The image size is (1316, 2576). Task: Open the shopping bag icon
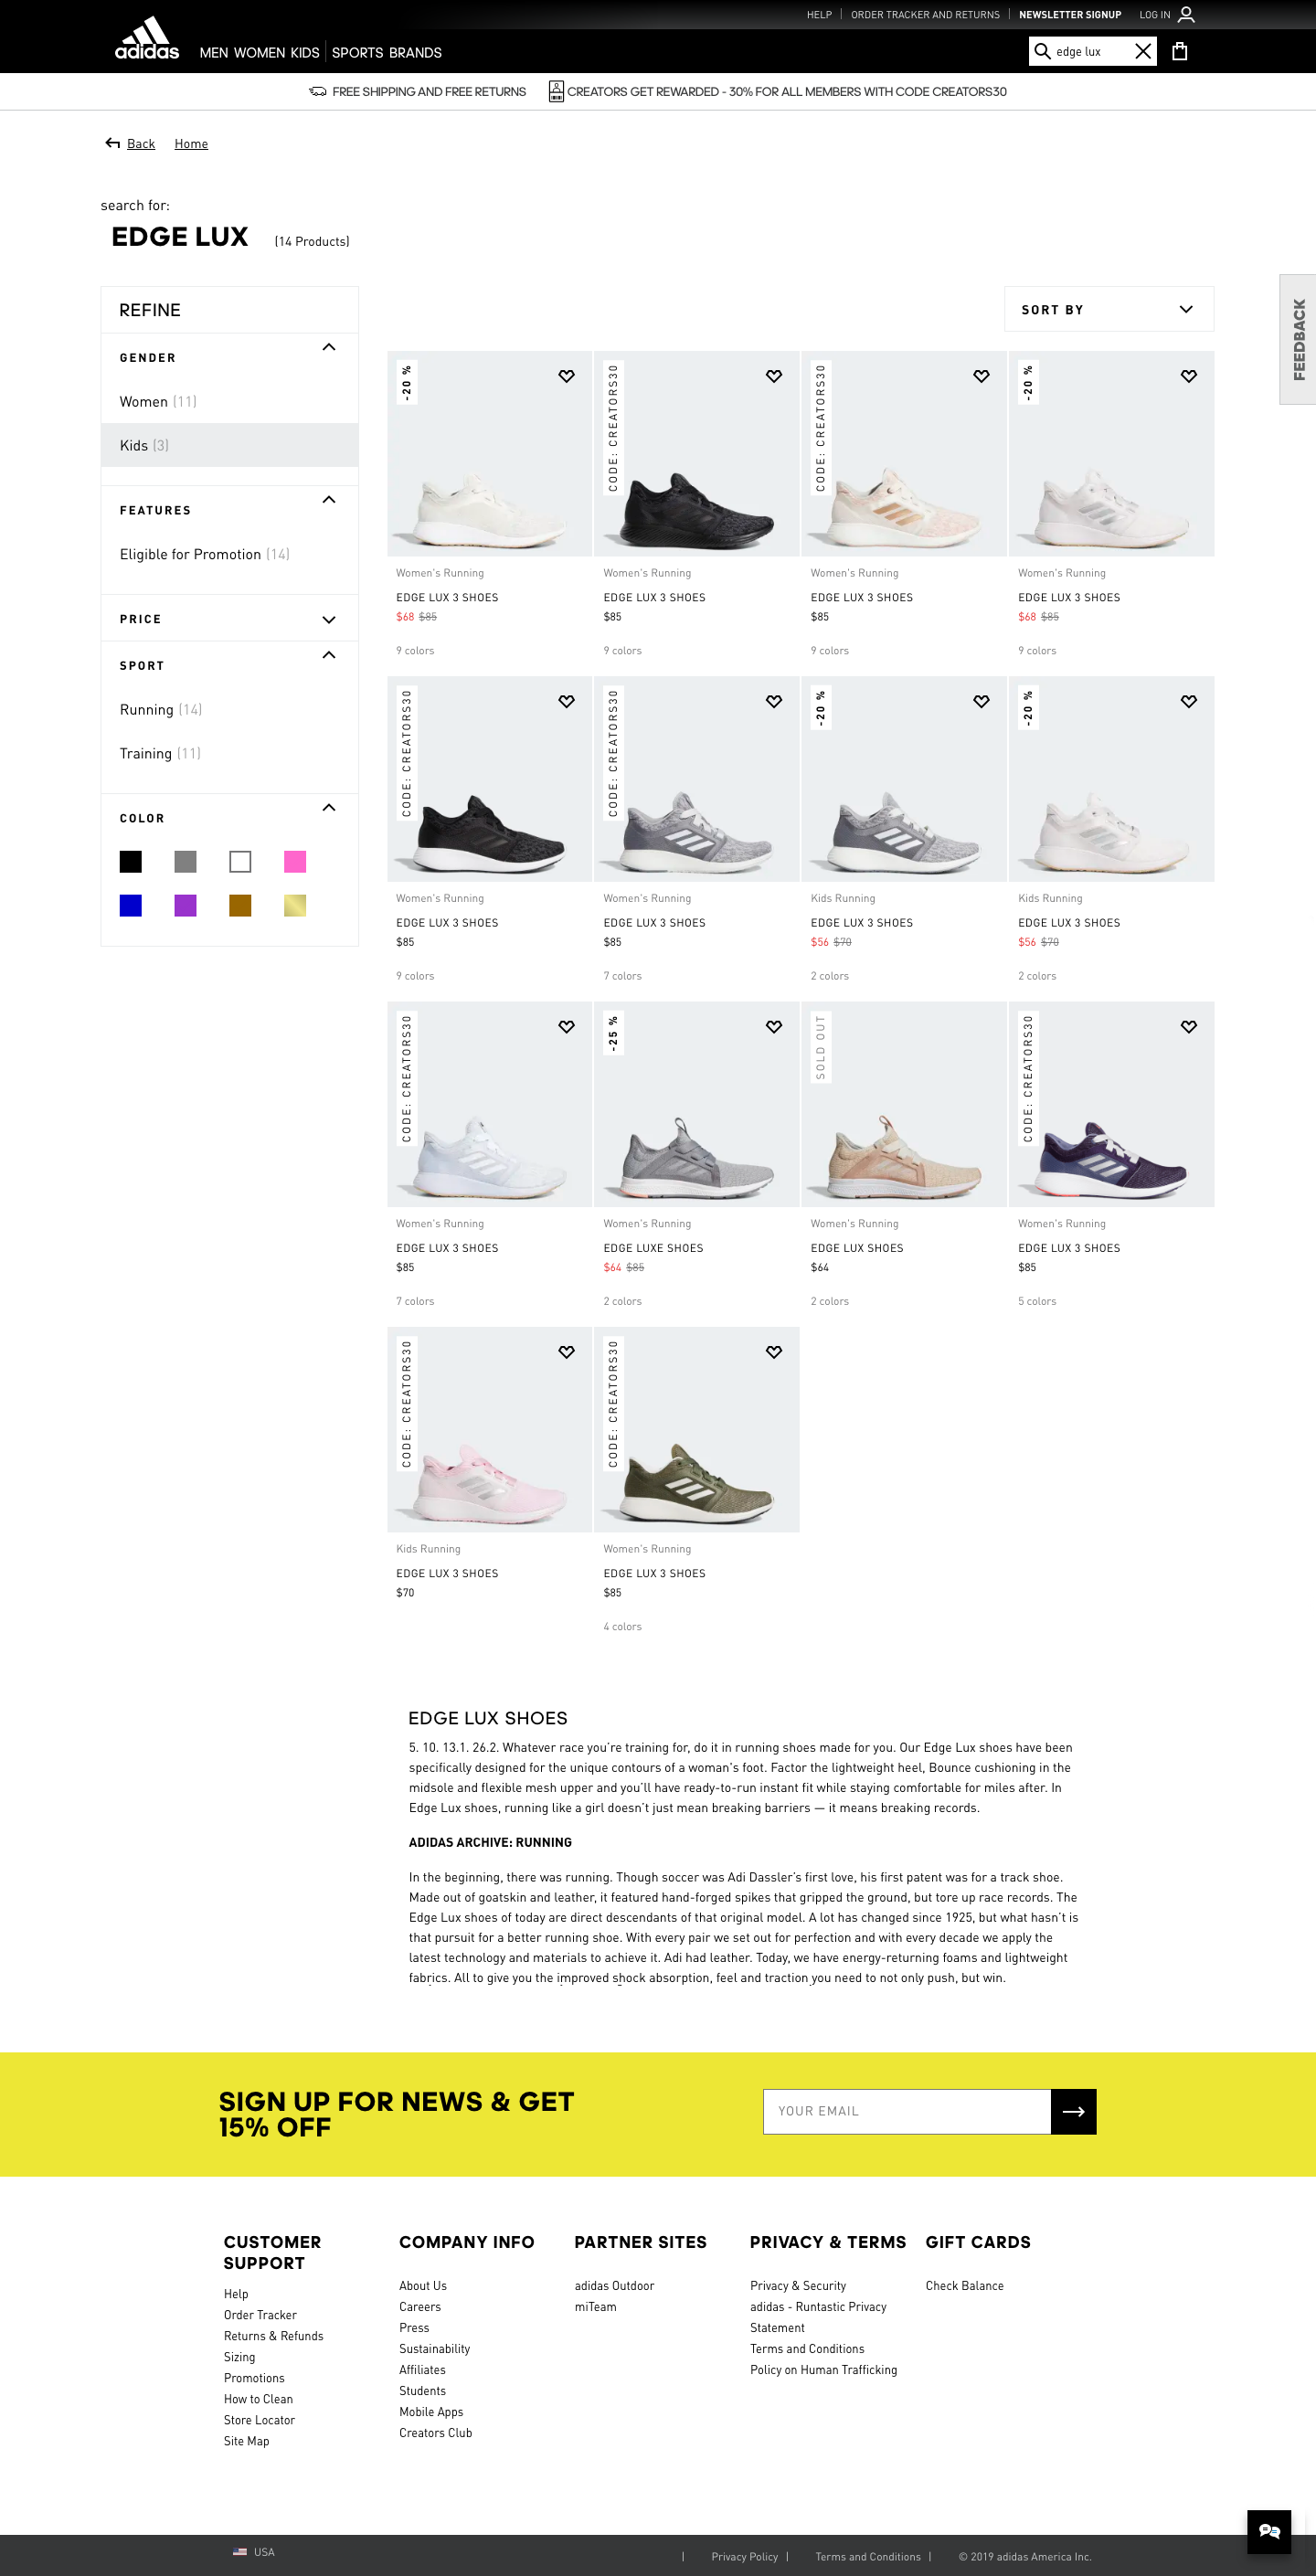coord(1180,51)
